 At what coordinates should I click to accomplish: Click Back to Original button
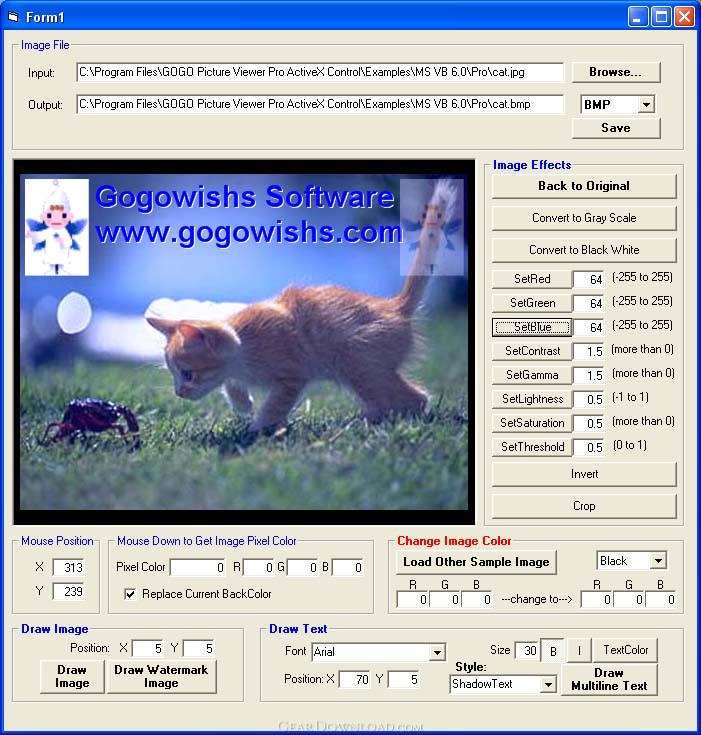[x=584, y=186]
